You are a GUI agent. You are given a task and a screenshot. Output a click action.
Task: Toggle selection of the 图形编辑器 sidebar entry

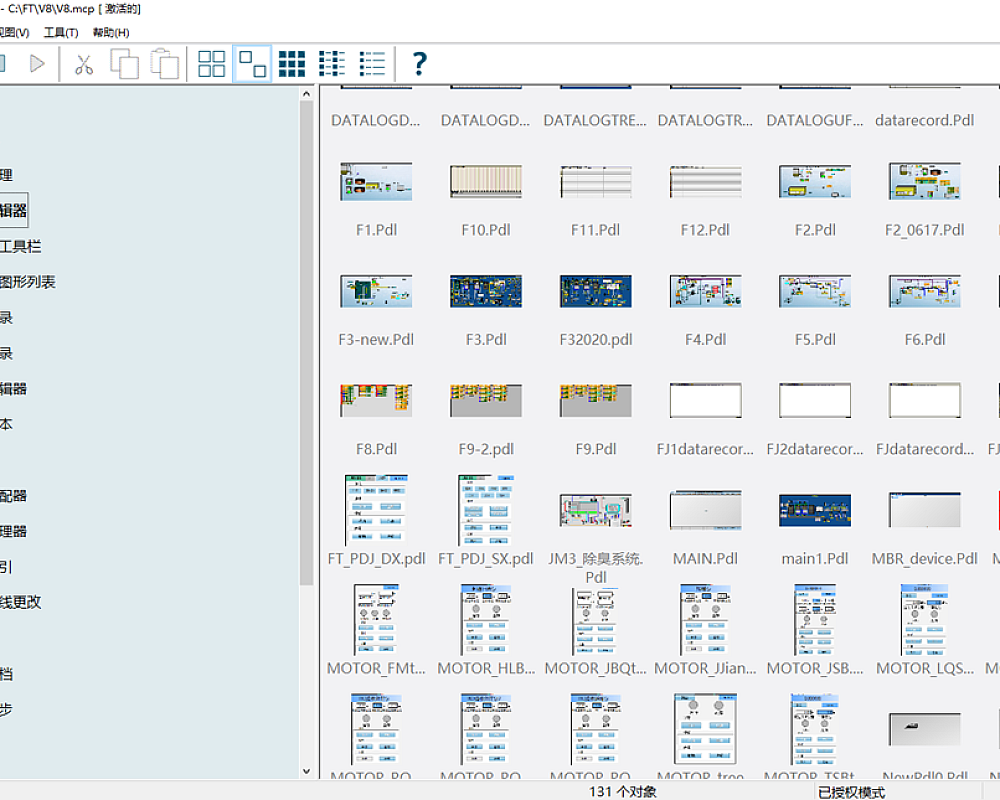pos(12,209)
